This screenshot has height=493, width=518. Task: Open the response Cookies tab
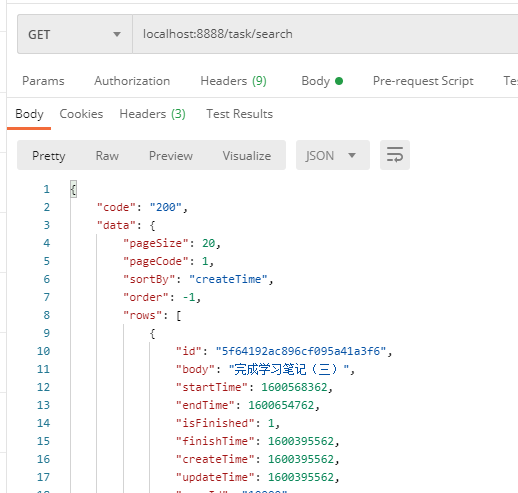[x=81, y=114]
